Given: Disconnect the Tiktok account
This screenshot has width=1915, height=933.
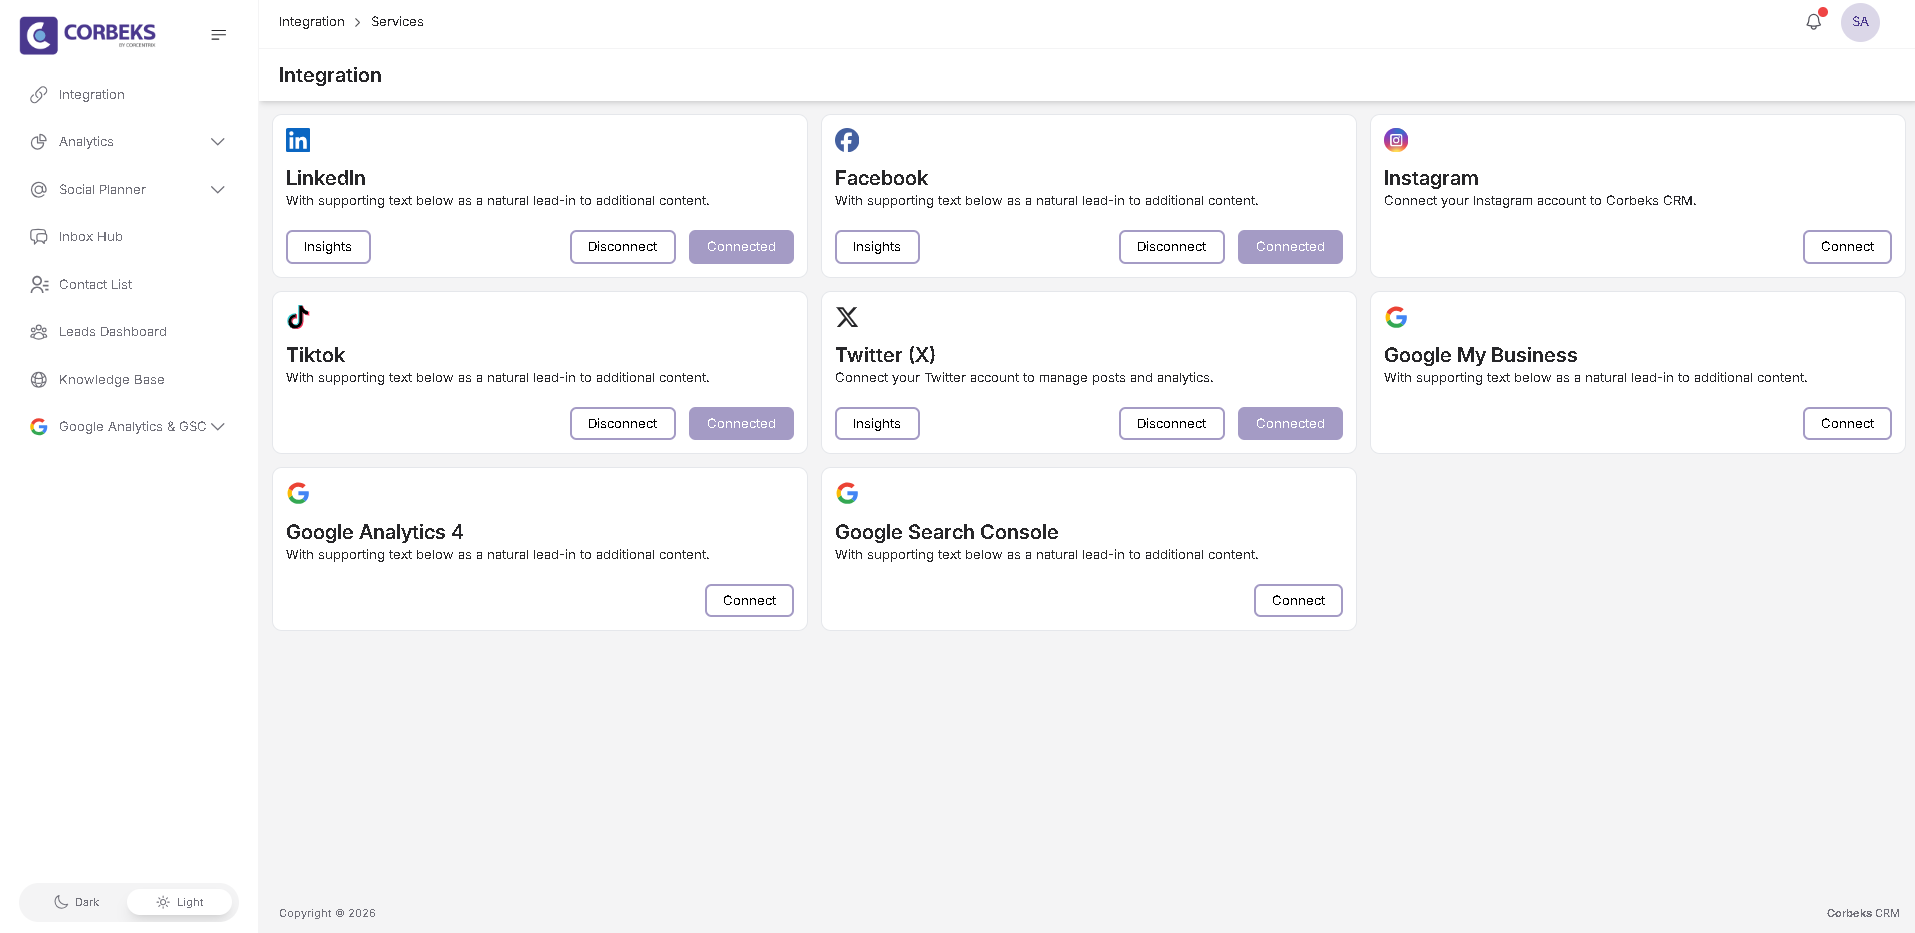Looking at the screenshot, I should (622, 424).
